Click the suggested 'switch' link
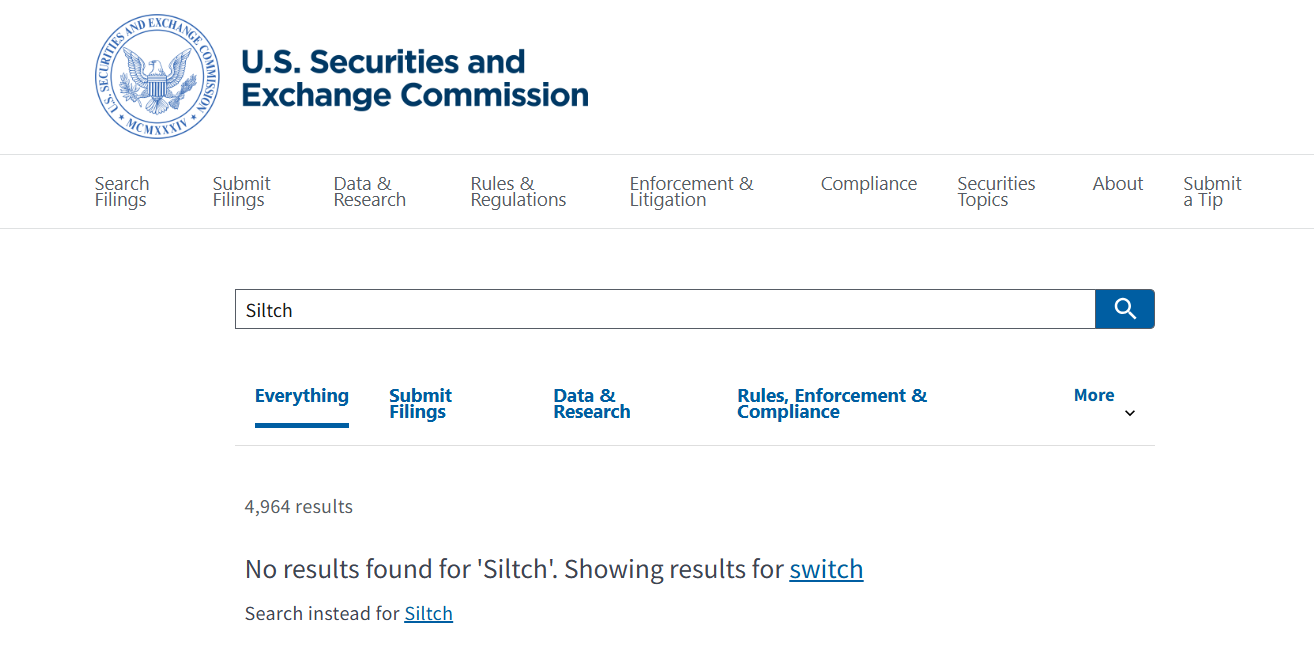The width and height of the screenshot is (1314, 658). pyautogui.click(x=826, y=570)
